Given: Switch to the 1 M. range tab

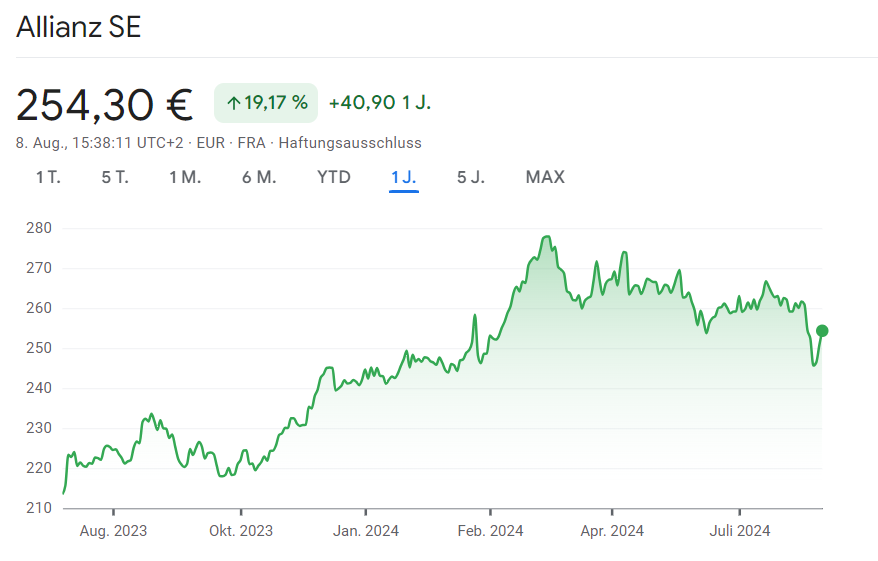Looking at the screenshot, I should tap(185, 177).
